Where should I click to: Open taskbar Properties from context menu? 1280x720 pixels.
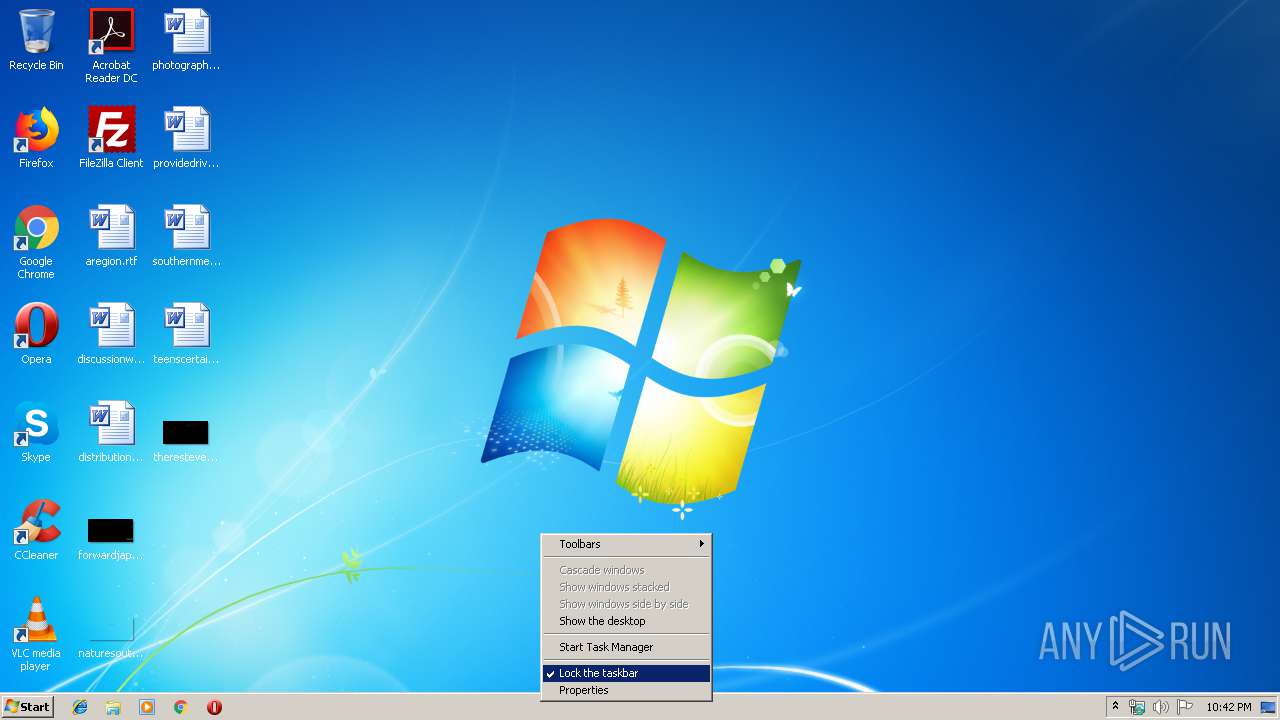627,690
